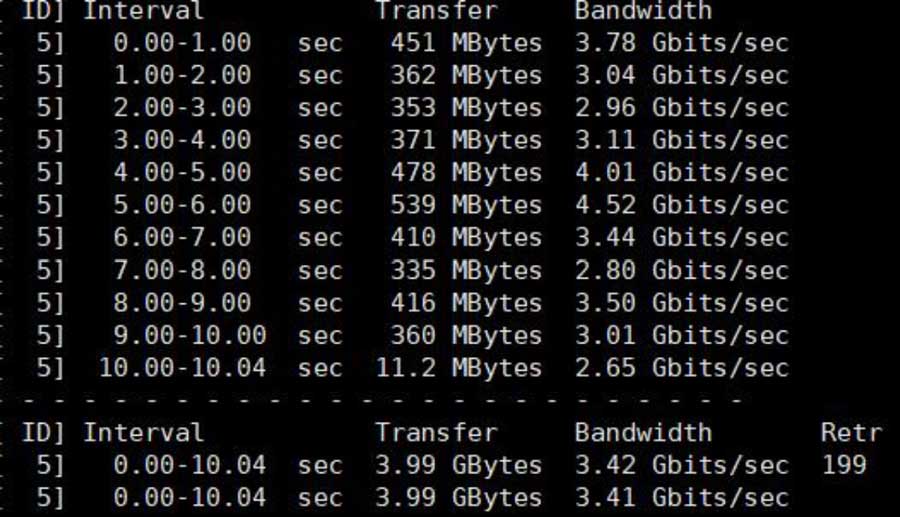The height and width of the screenshot is (517, 900).
Task: Click the 2.00-3.00 interval text
Action: [x=182, y=108]
